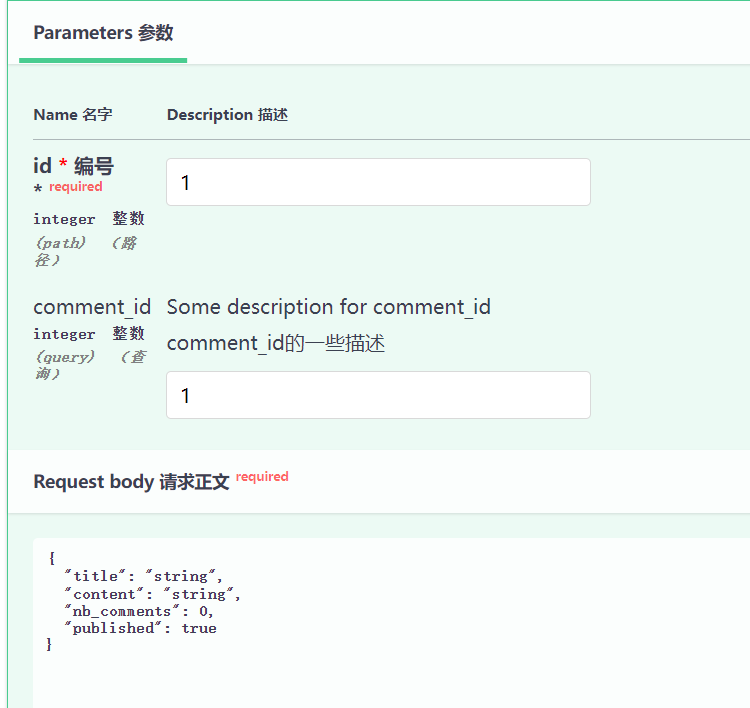Click the 'Some description for comment_id' text
750x708 pixels.
329,307
